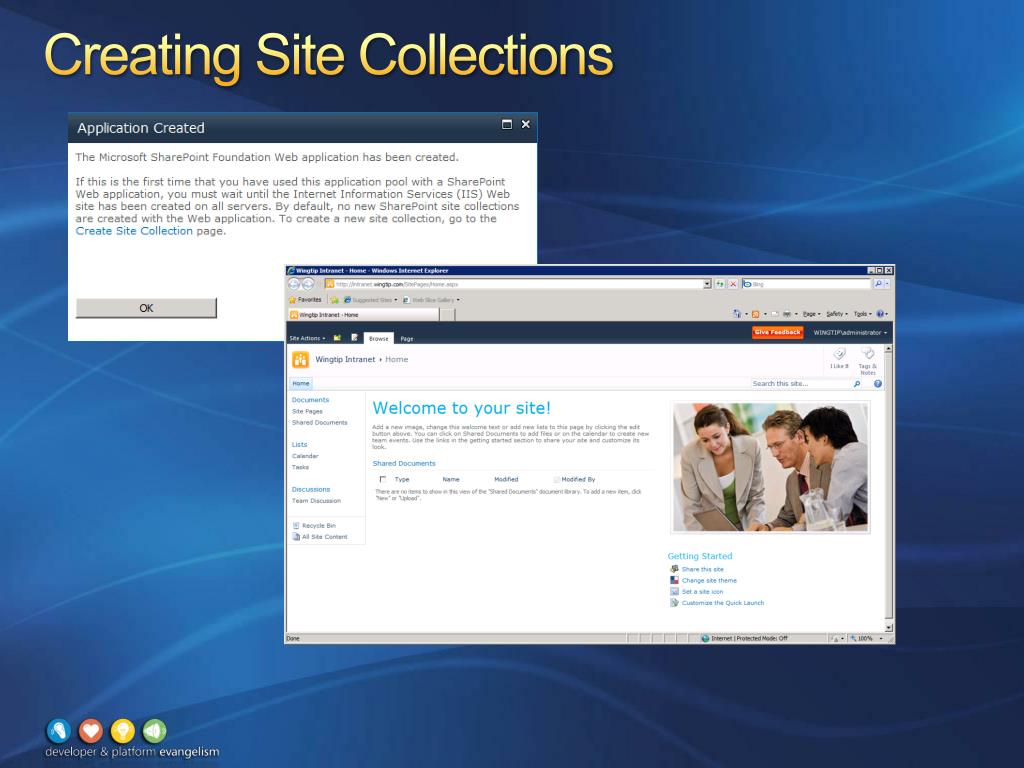The image size is (1024, 768).
Task: Click the IE address bar URL field
Action: coord(513,284)
